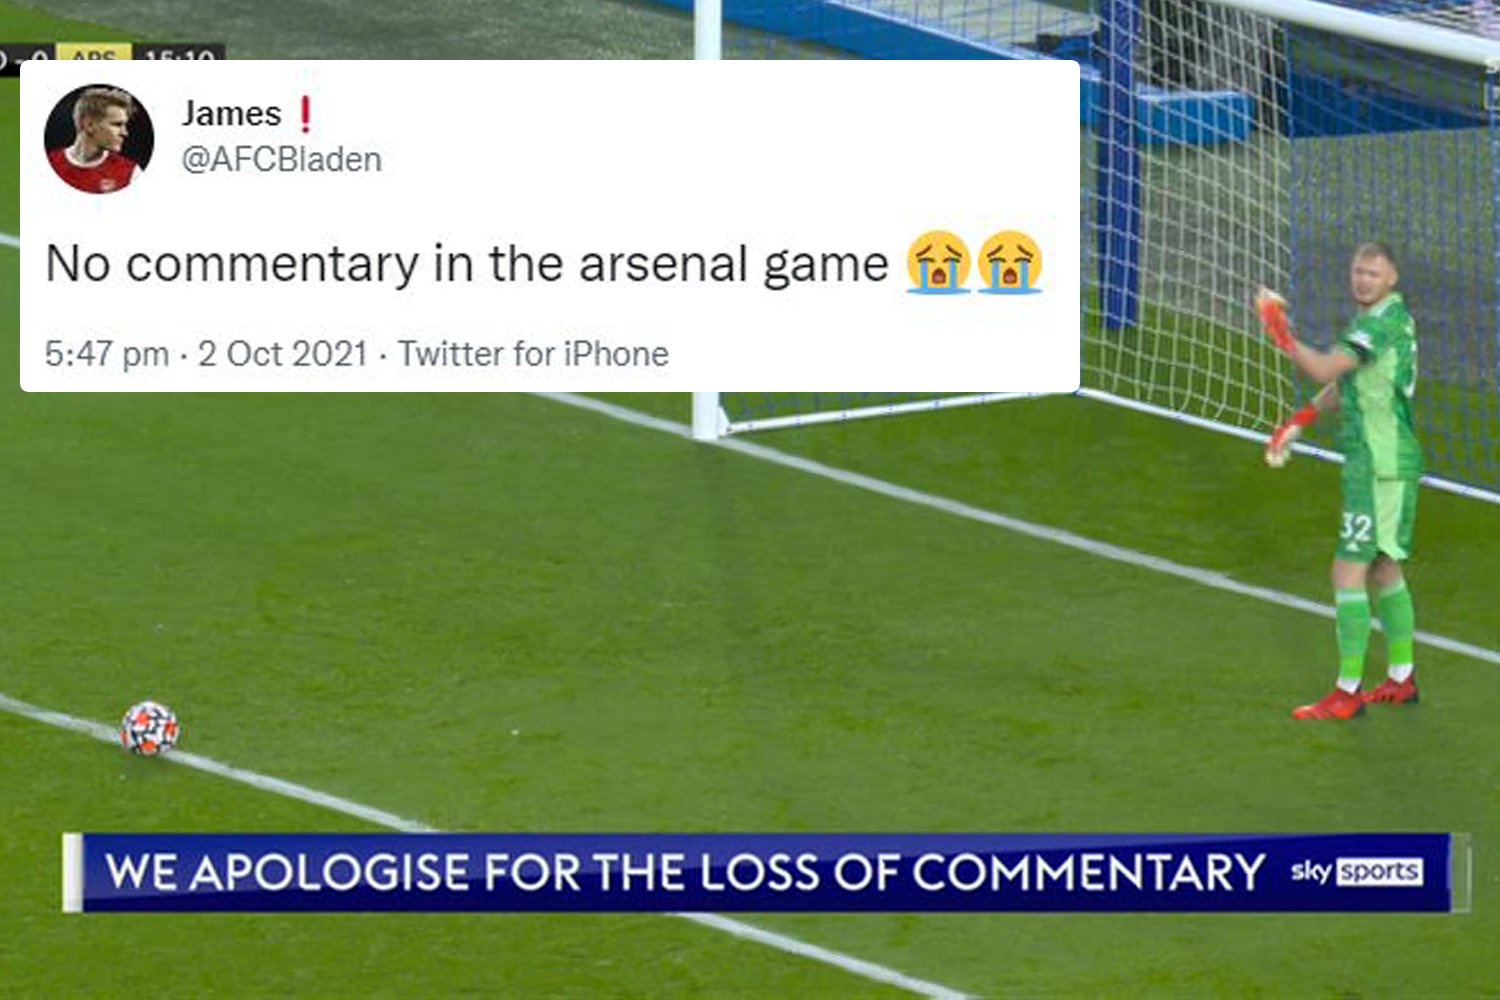Click the 2 Oct 2021 date
The height and width of the screenshot is (1000, 1500).
pyautogui.click(x=283, y=354)
